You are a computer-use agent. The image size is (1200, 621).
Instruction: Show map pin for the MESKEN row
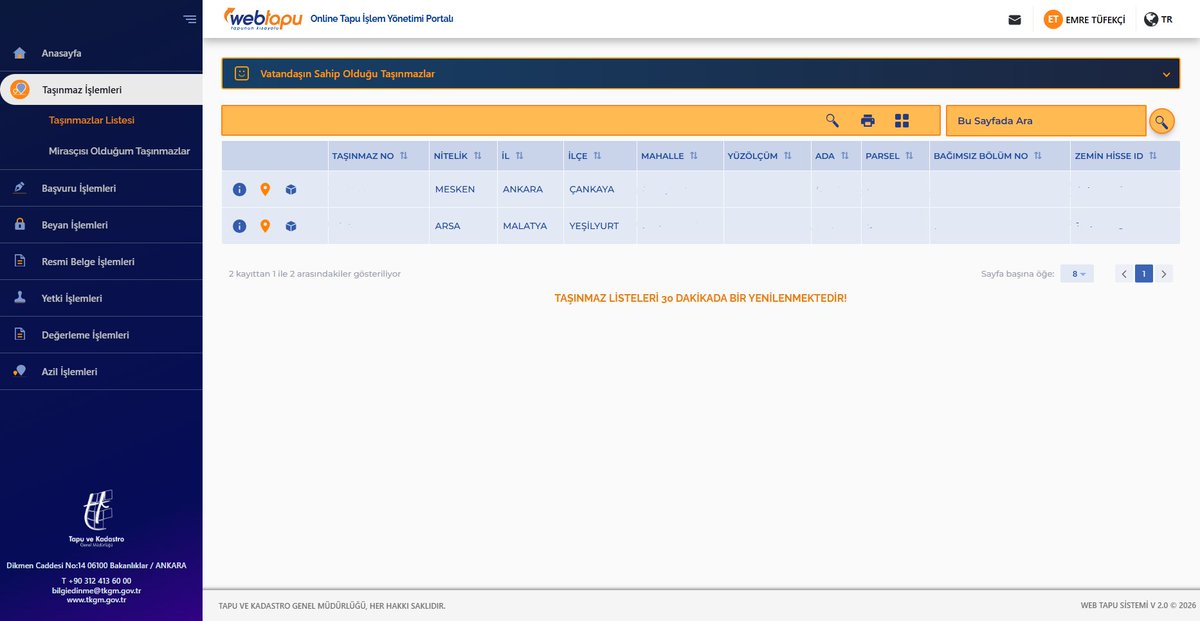265,189
